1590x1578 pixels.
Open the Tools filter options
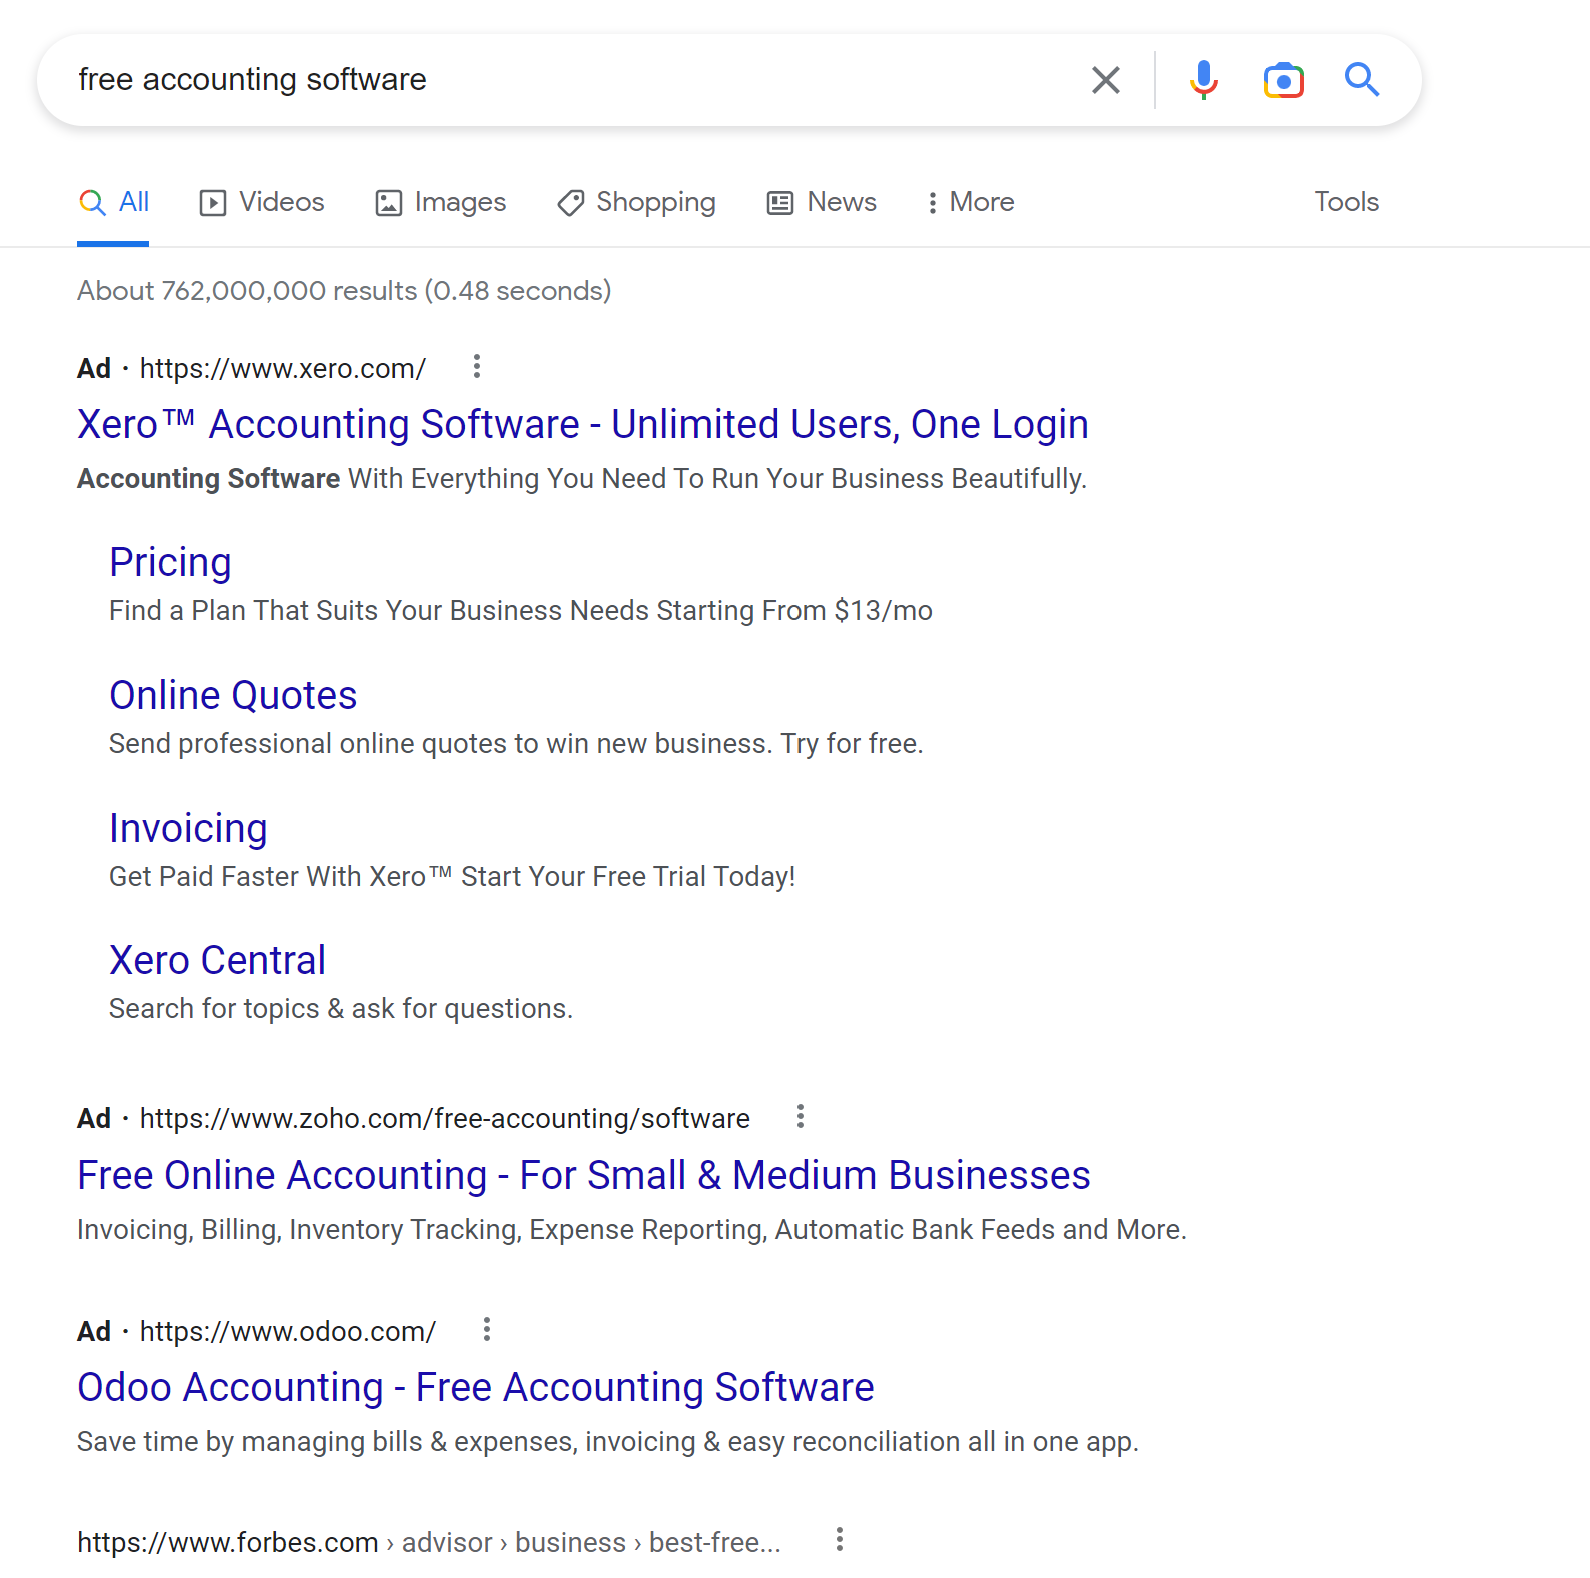1346,202
